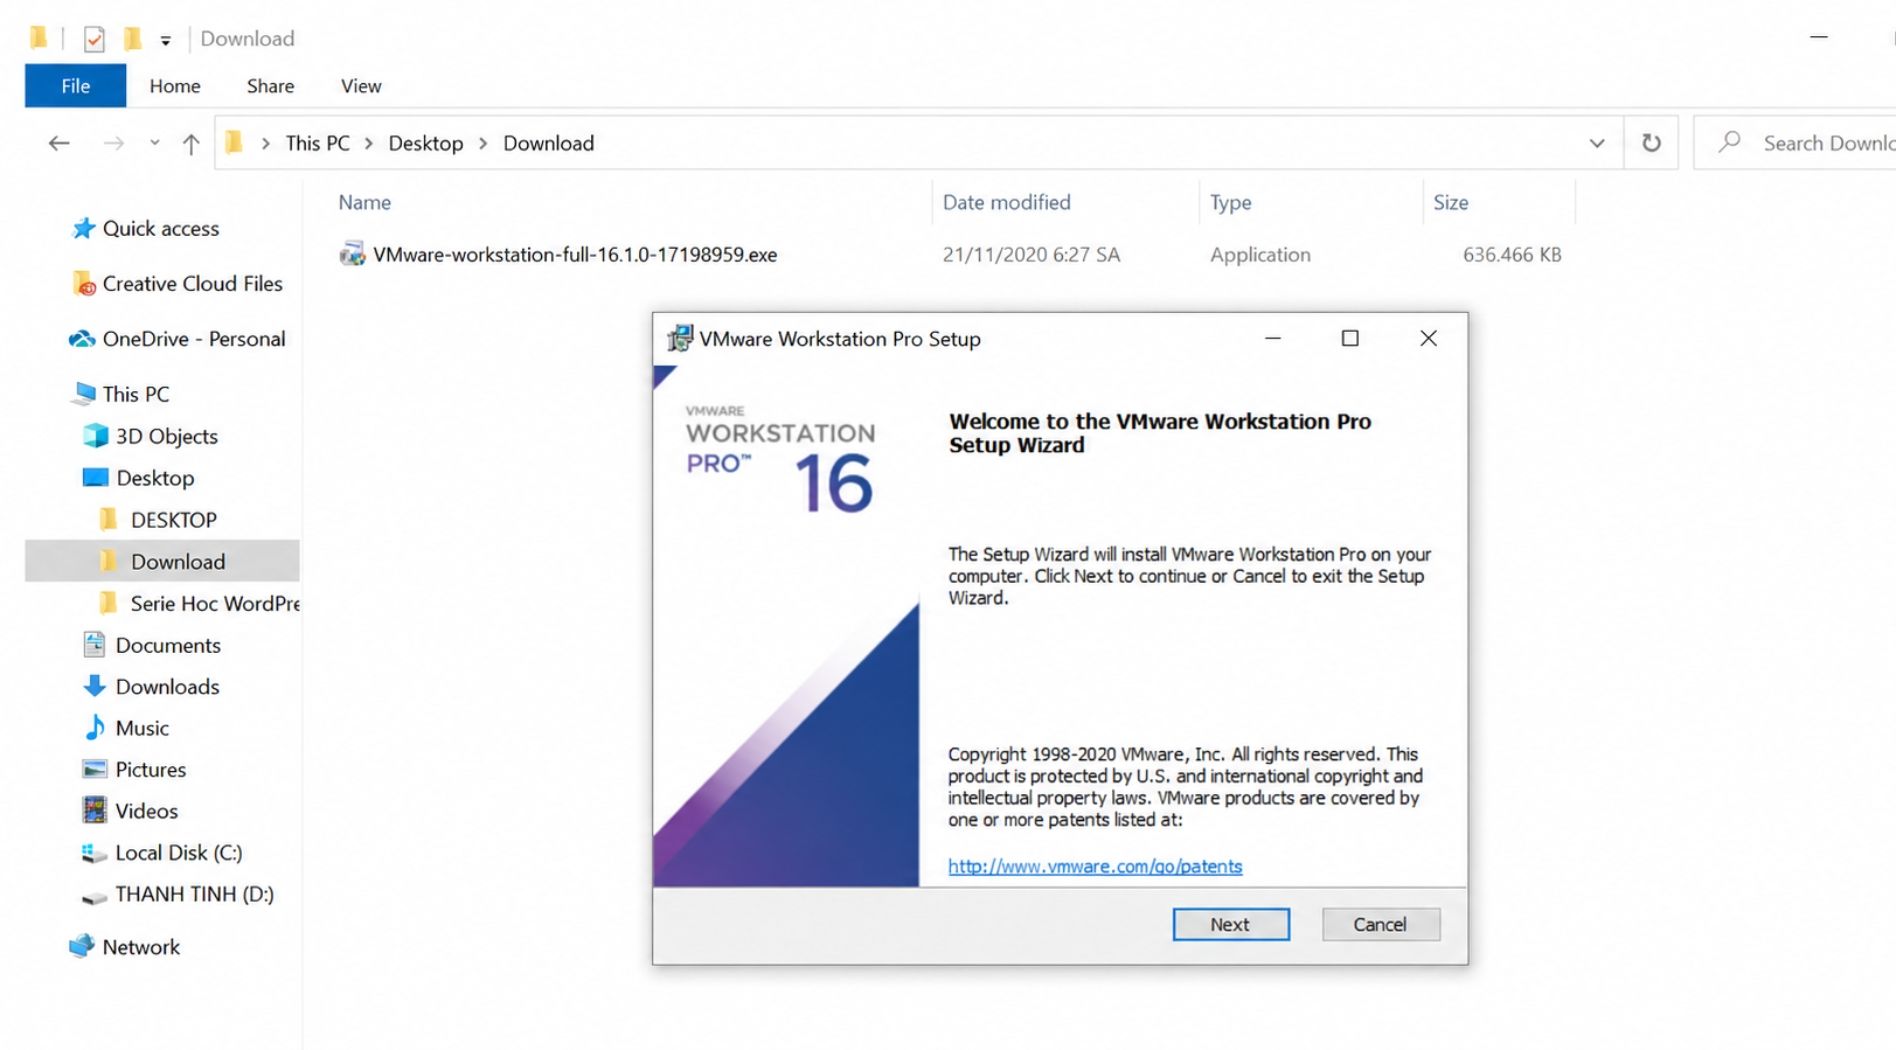Go up one folder level

click(191, 144)
